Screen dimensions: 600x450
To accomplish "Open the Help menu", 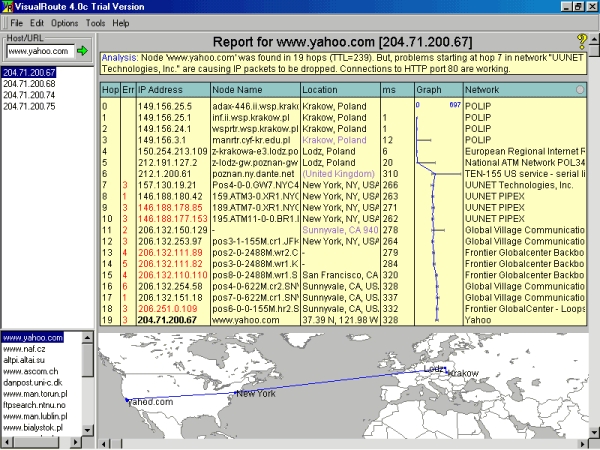I will 121,23.
